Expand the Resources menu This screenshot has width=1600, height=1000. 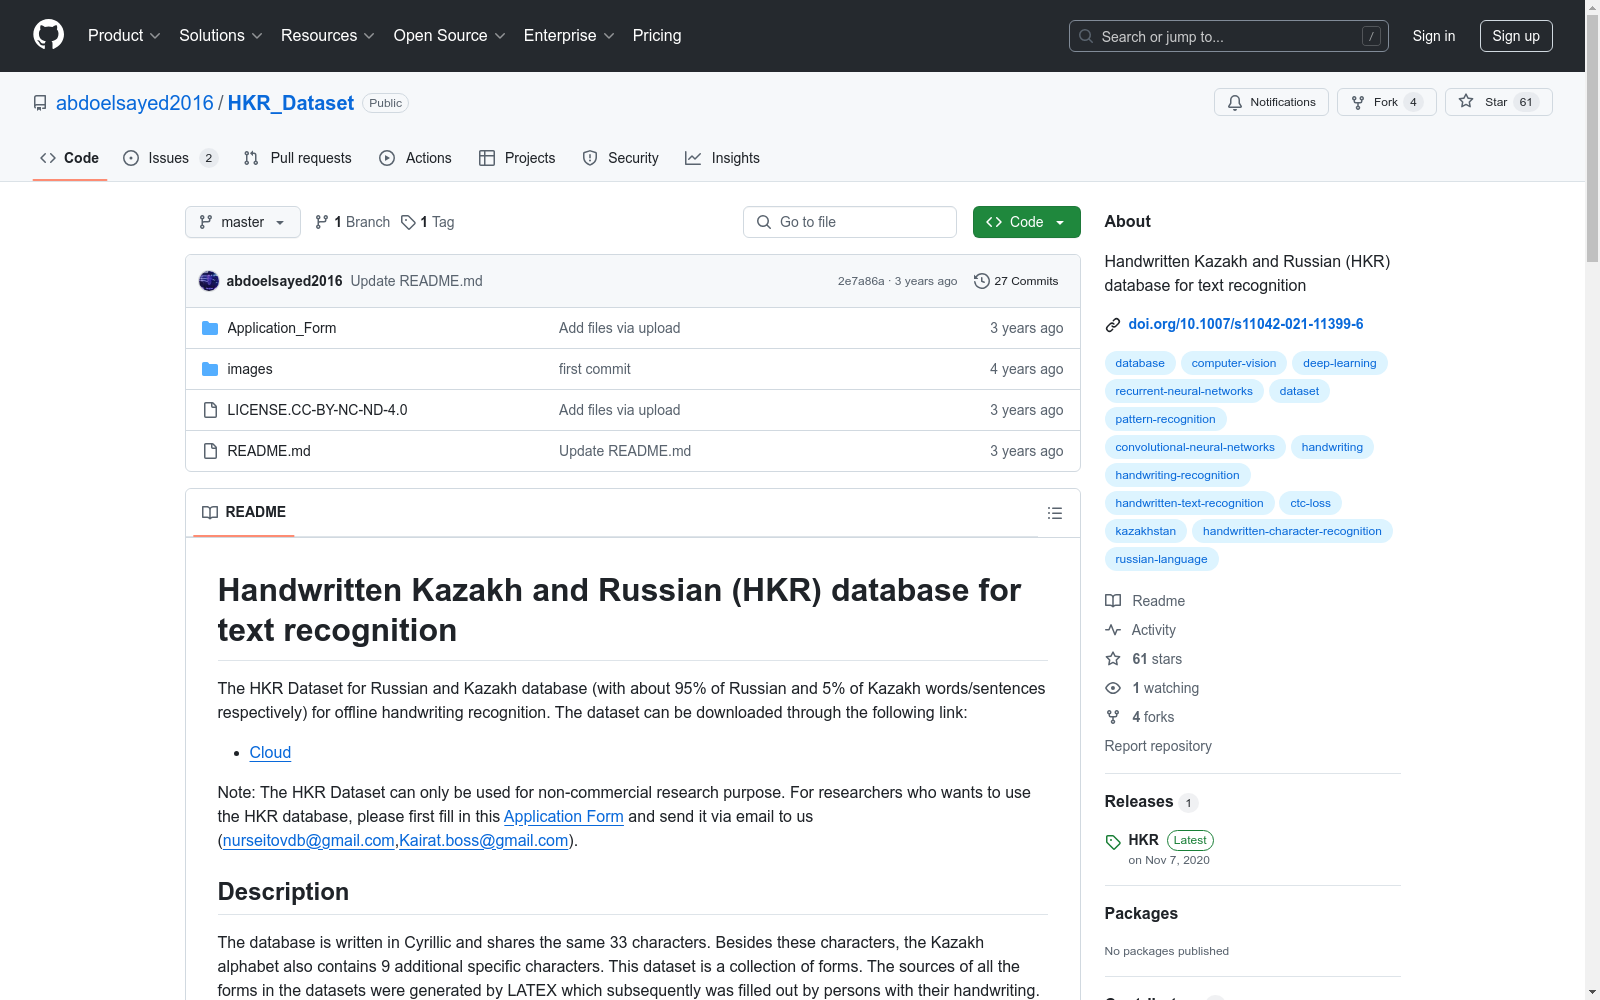point(328,36)
